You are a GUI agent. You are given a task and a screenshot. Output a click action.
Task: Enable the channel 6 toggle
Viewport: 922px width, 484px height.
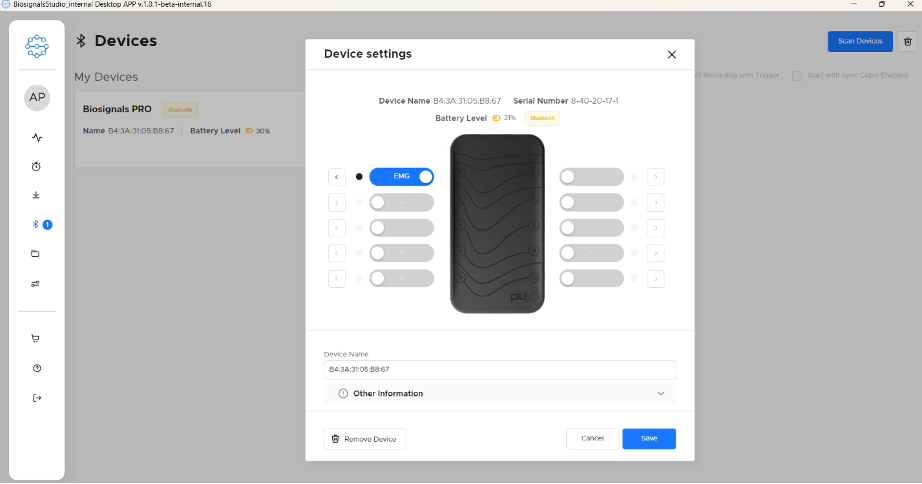point(592,176)
